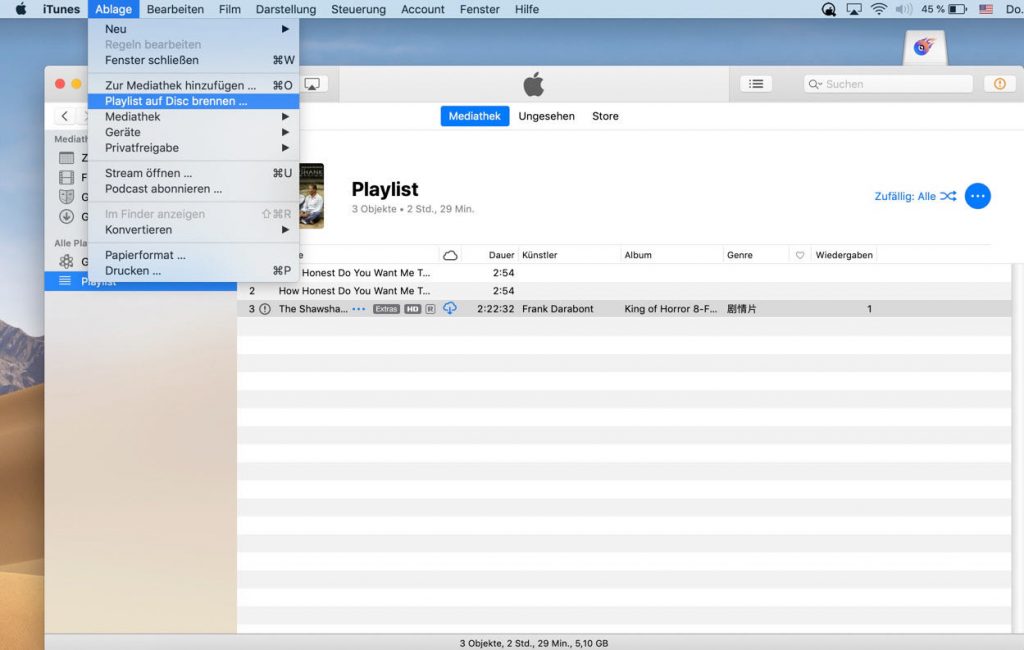Sort by the Dauer column
1024x650 pixels.
tap(502, 255)
